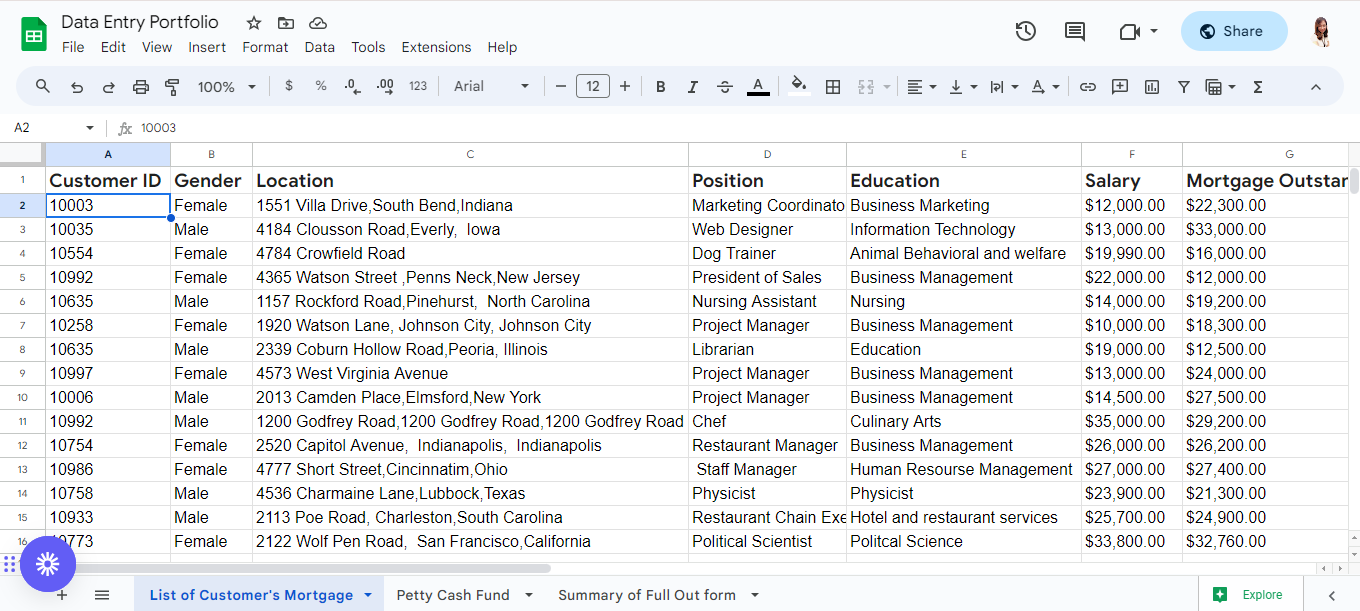
Task: Open the Google Sheets home icon
Action: 34,34
